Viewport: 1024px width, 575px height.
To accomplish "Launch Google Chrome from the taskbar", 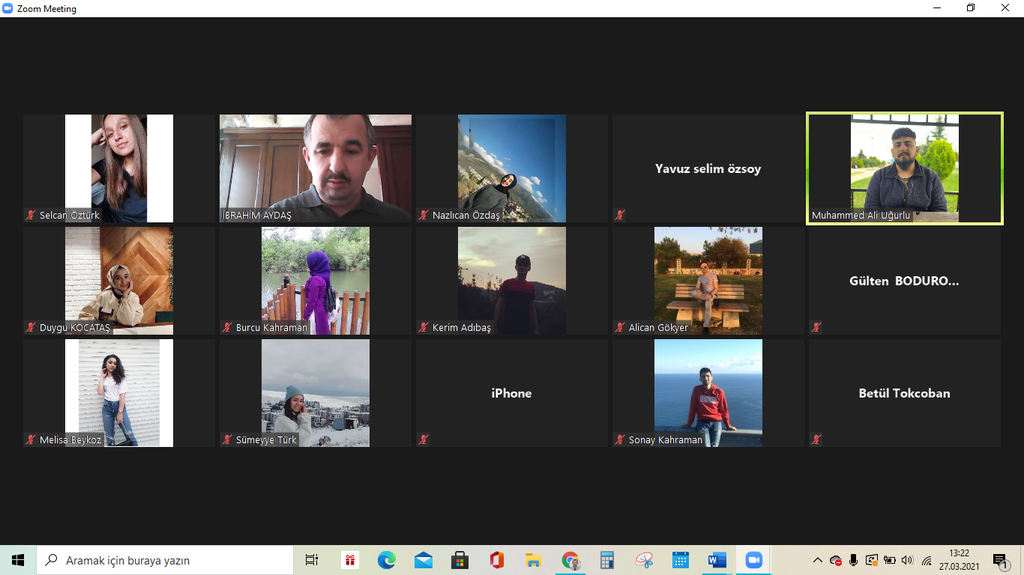I will click(570, 560).
